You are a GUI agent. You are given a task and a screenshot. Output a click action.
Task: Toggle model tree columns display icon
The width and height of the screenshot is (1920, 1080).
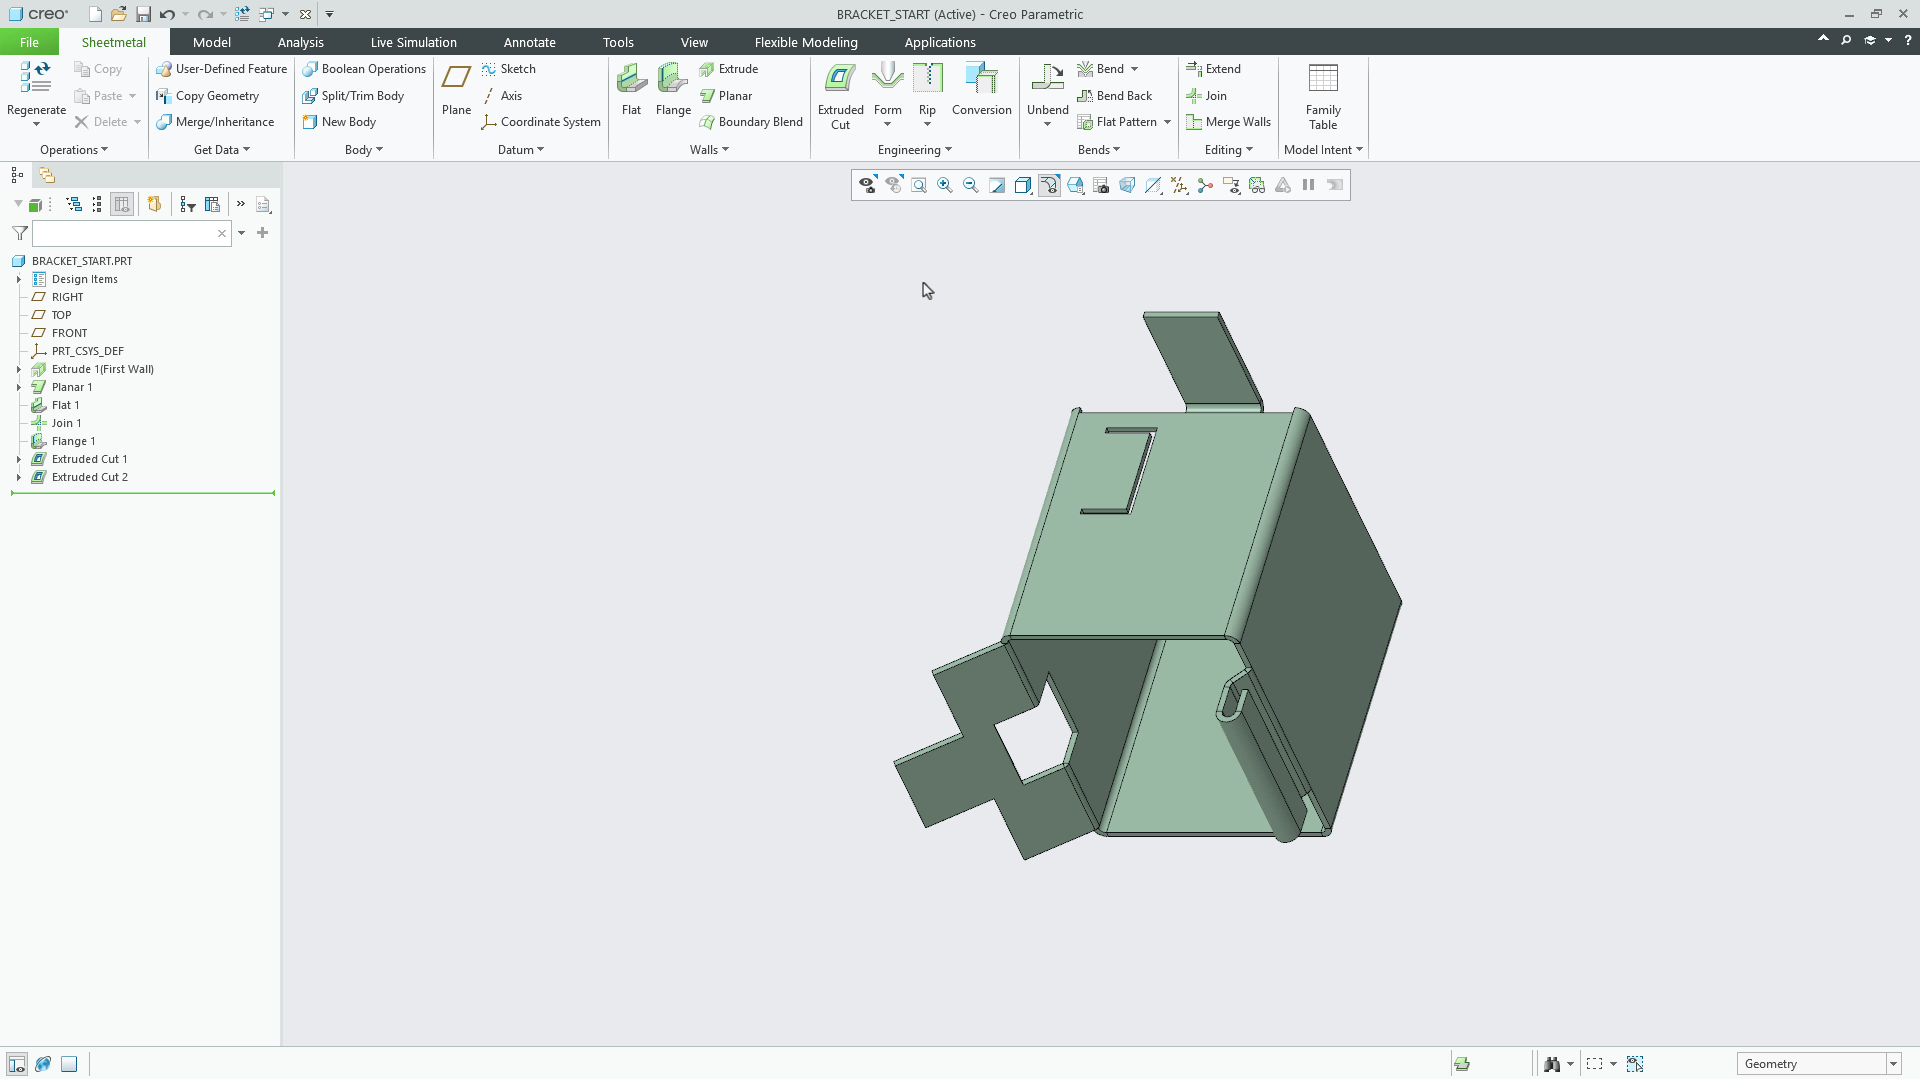pos(122,204)
